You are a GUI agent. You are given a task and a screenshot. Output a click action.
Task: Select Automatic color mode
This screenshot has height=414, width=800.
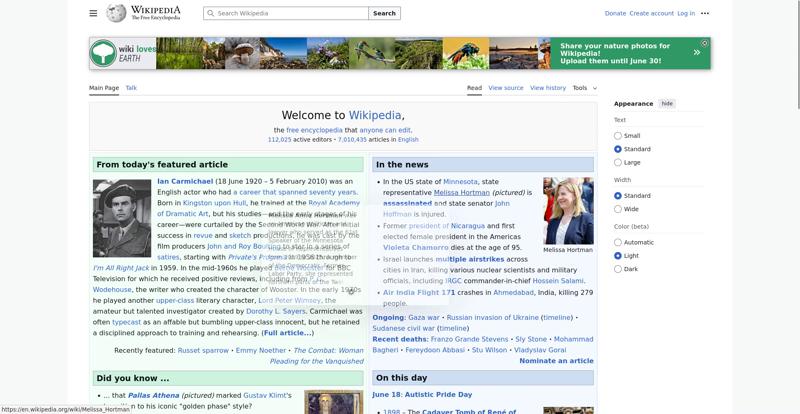[618, 242]
